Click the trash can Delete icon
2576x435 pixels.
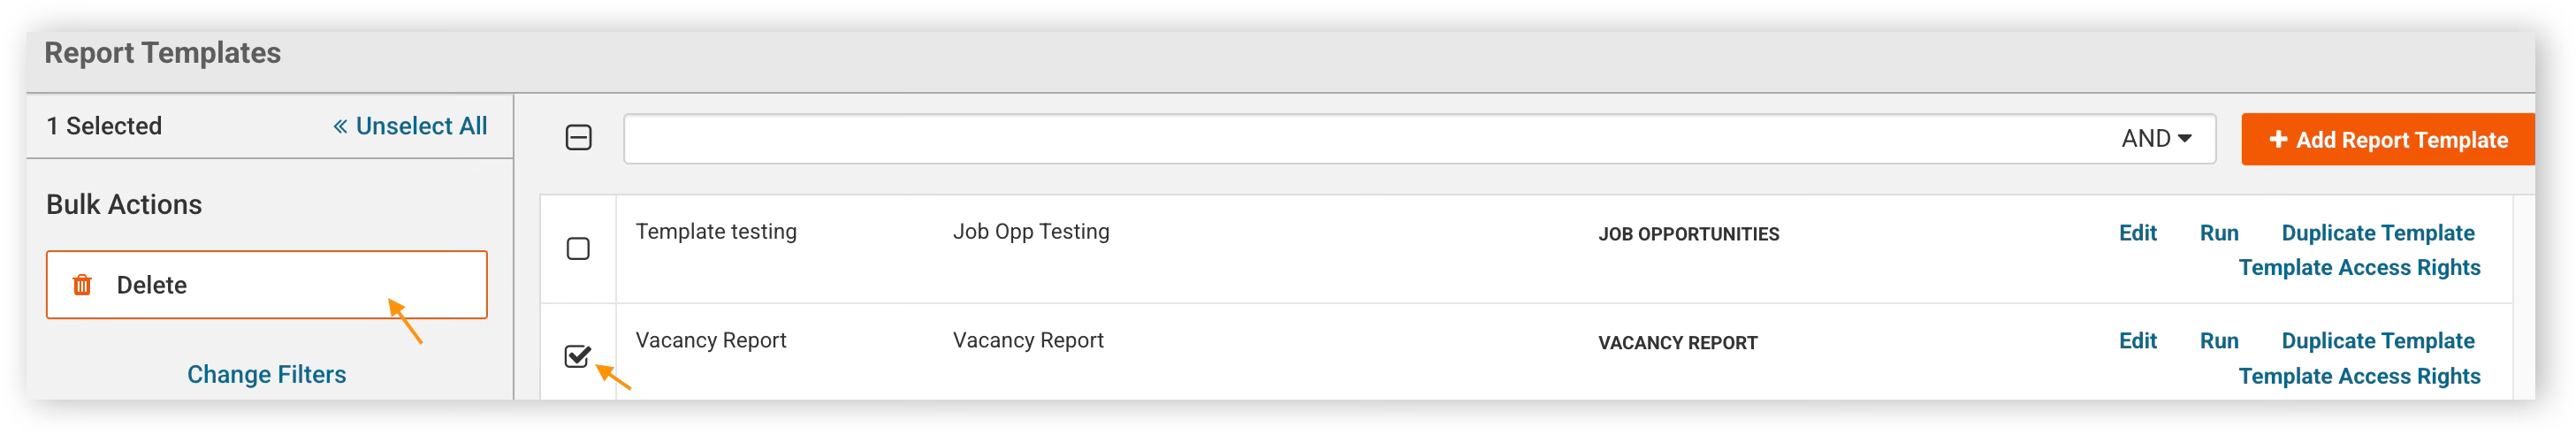(x=82, y=285)
